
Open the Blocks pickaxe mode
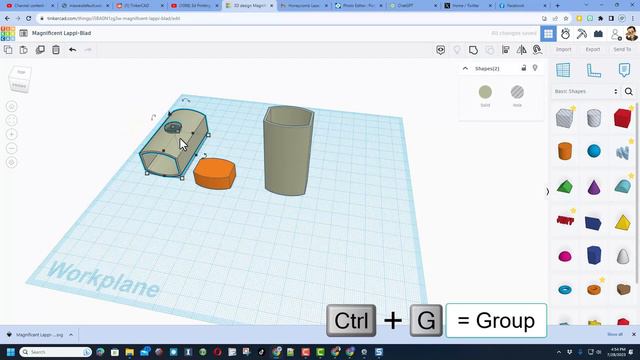point(582,34)
